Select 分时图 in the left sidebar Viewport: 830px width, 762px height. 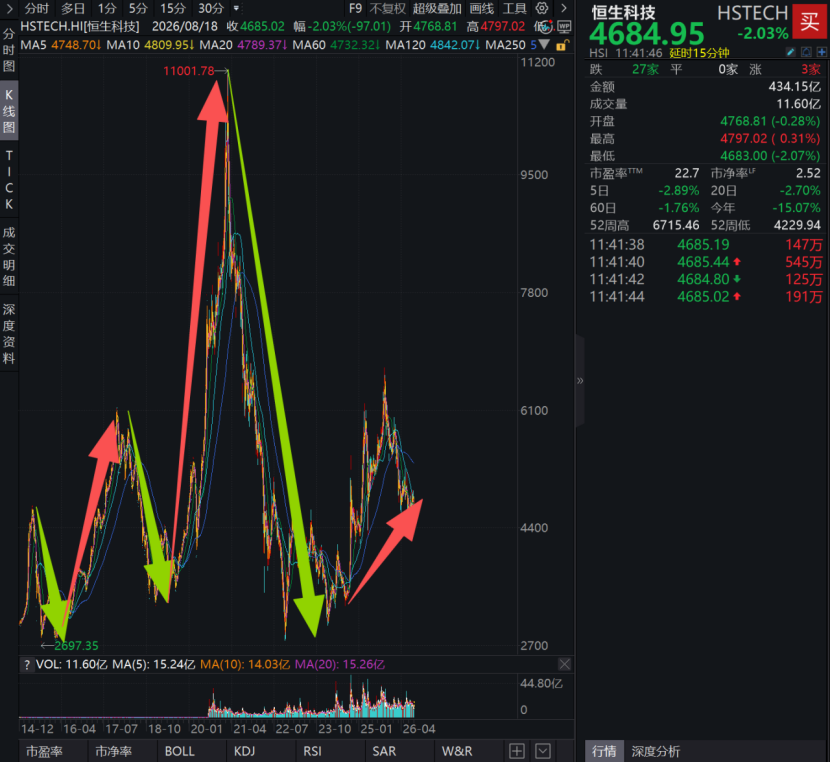(9, 50)
